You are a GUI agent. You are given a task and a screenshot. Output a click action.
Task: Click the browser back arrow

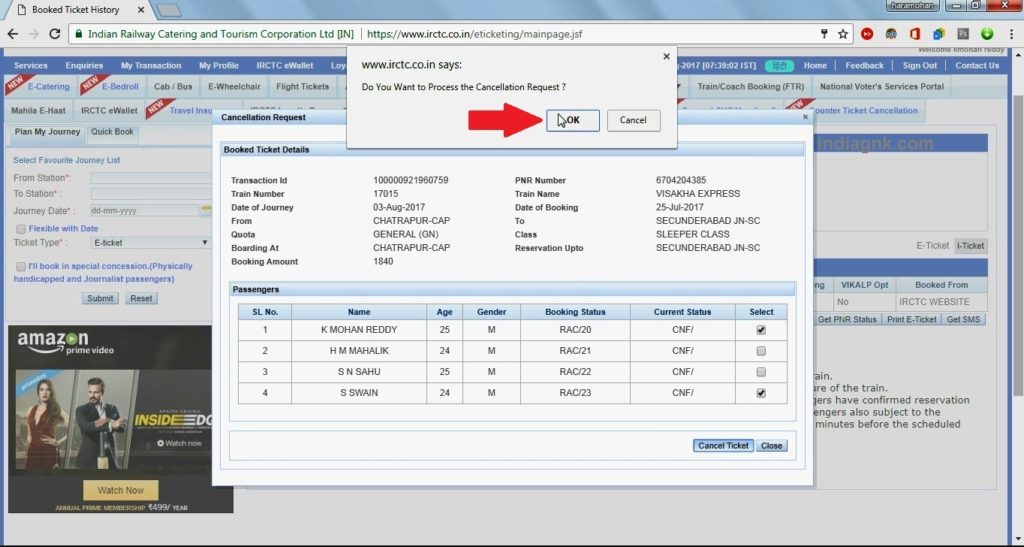(x=10, y=34)
